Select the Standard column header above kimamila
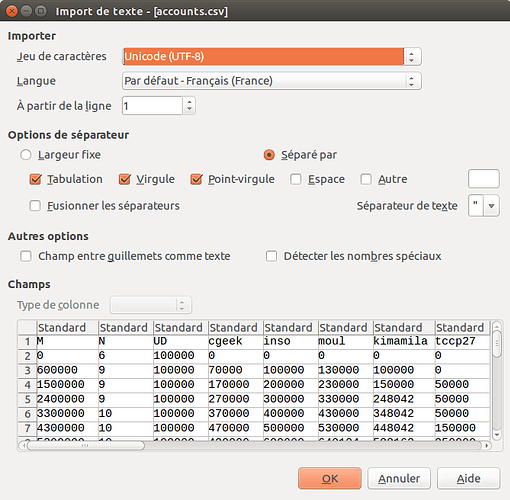The height and width of the screenshot is (500, 510). [x=403, y=328]
